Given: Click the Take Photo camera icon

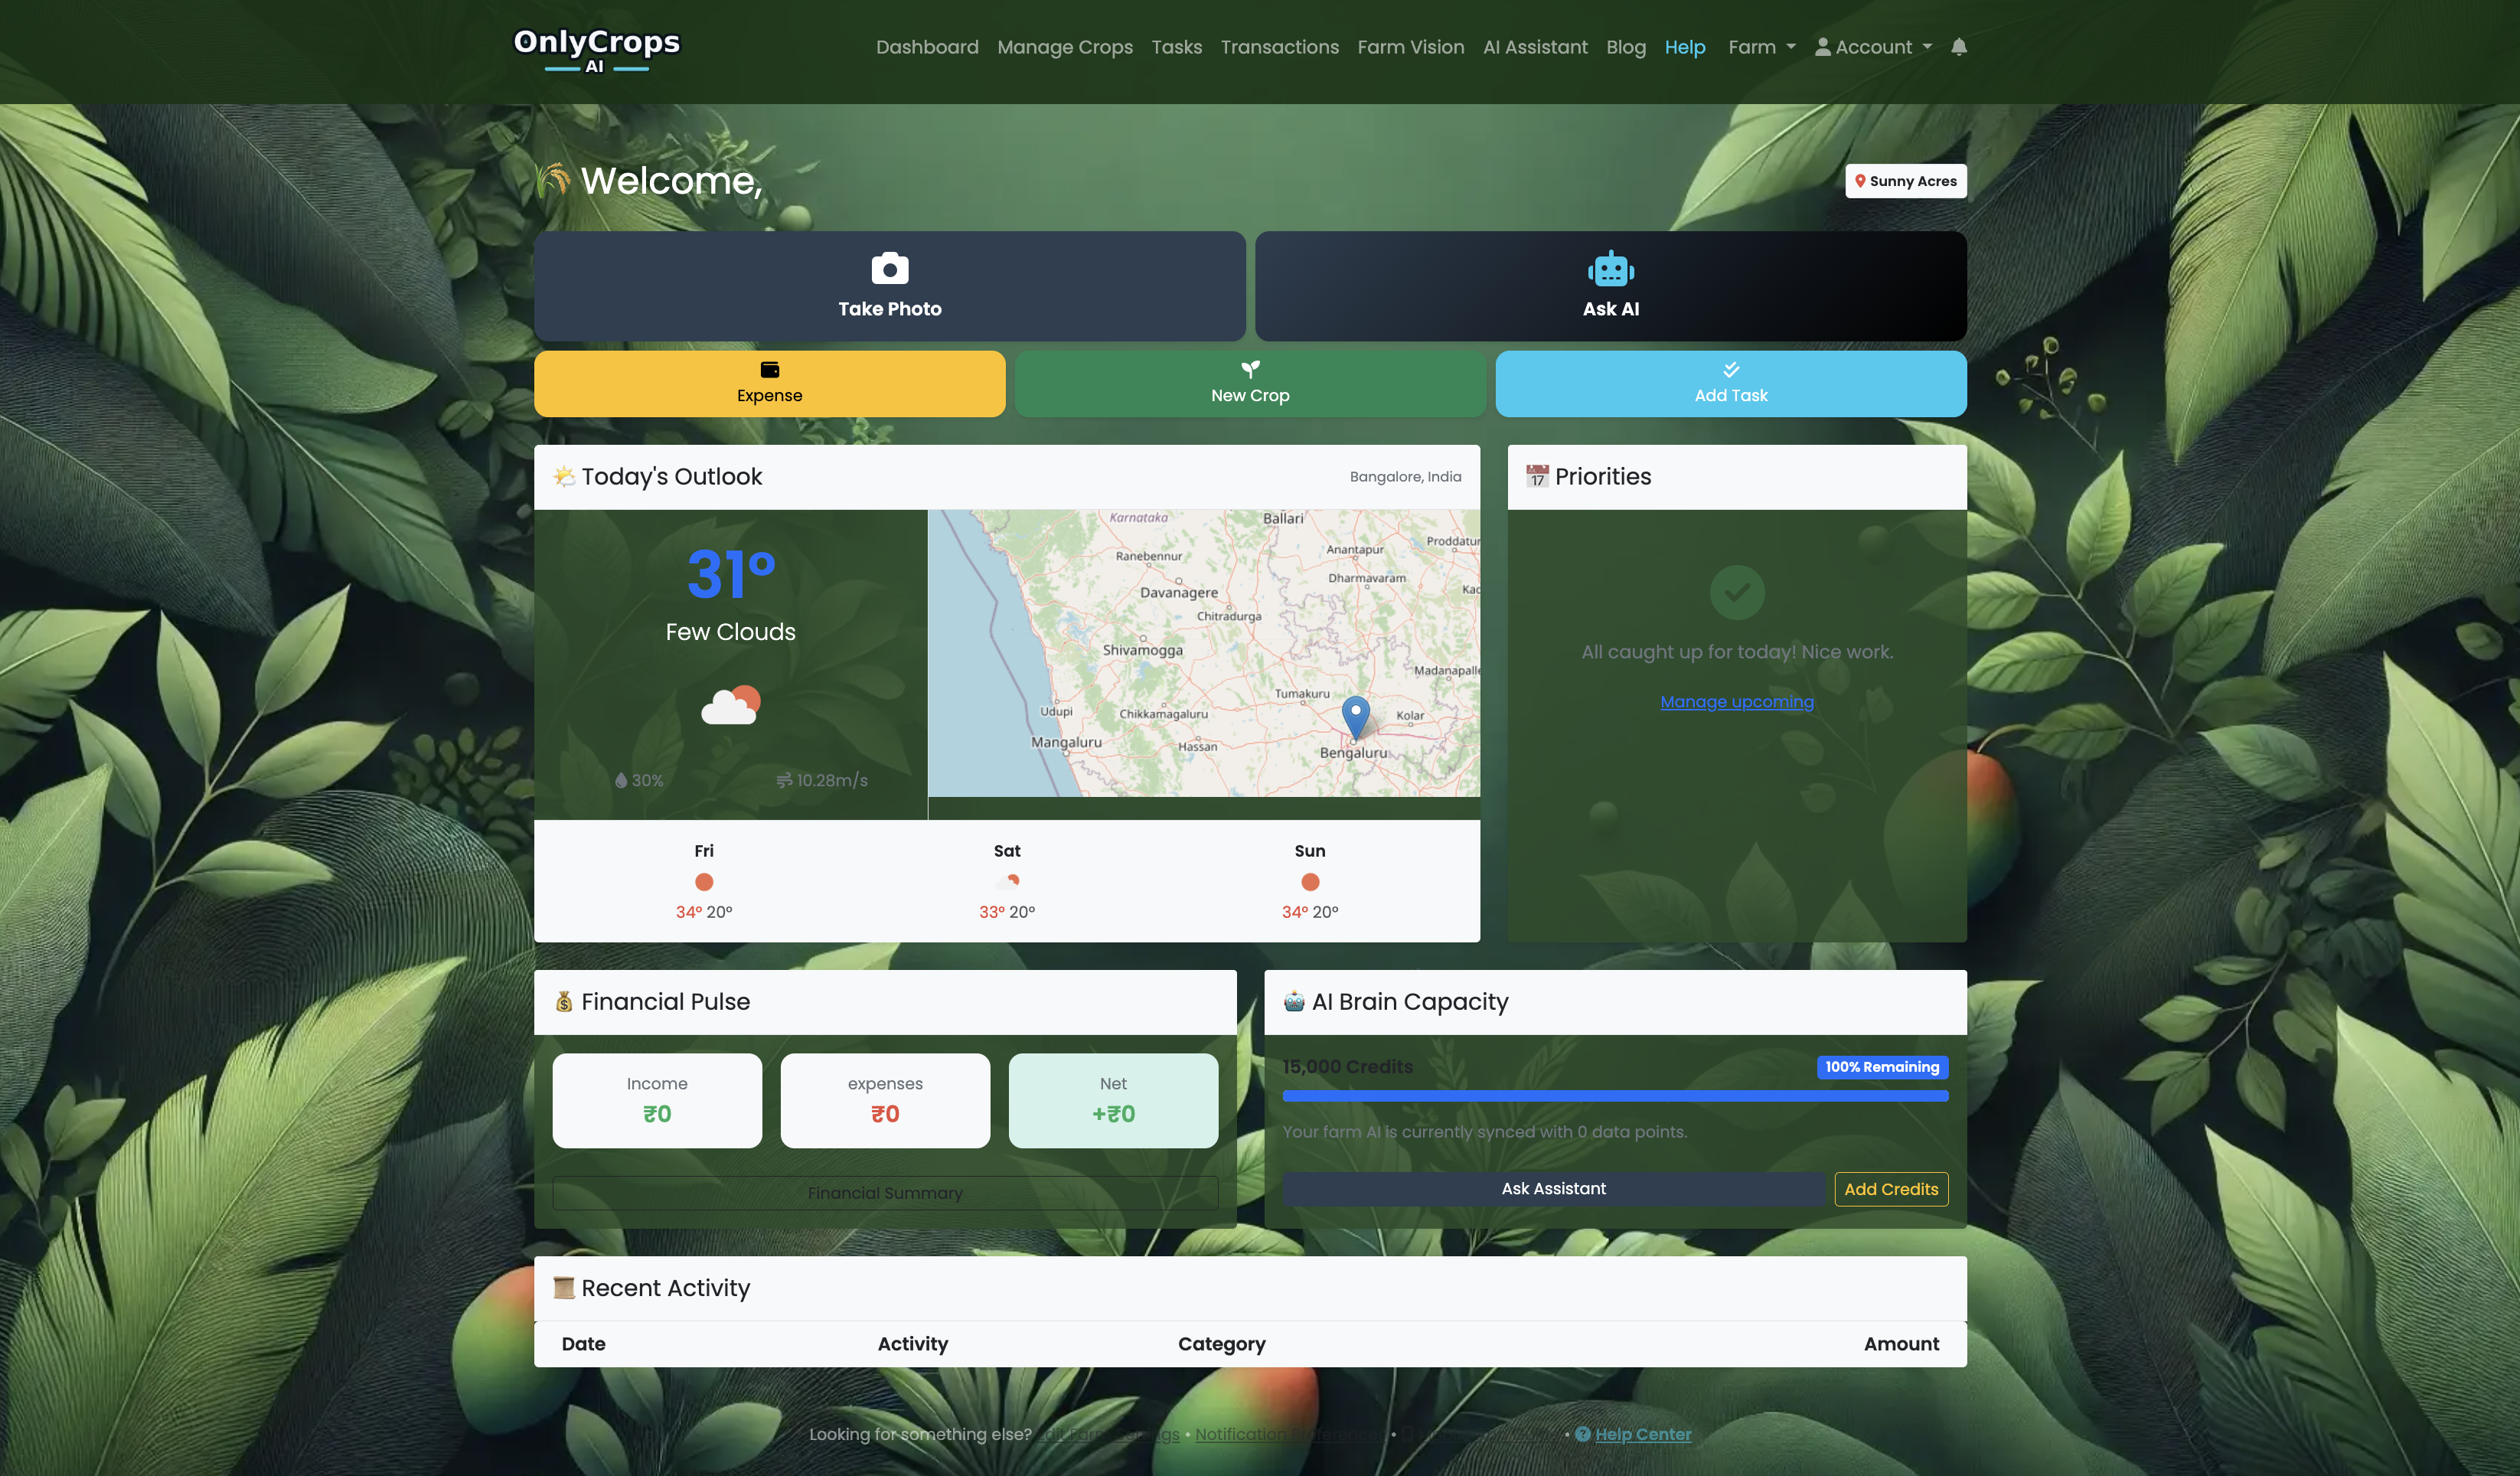Looking at the screenshot, I should pyautogui.click(x=890, y=268).
